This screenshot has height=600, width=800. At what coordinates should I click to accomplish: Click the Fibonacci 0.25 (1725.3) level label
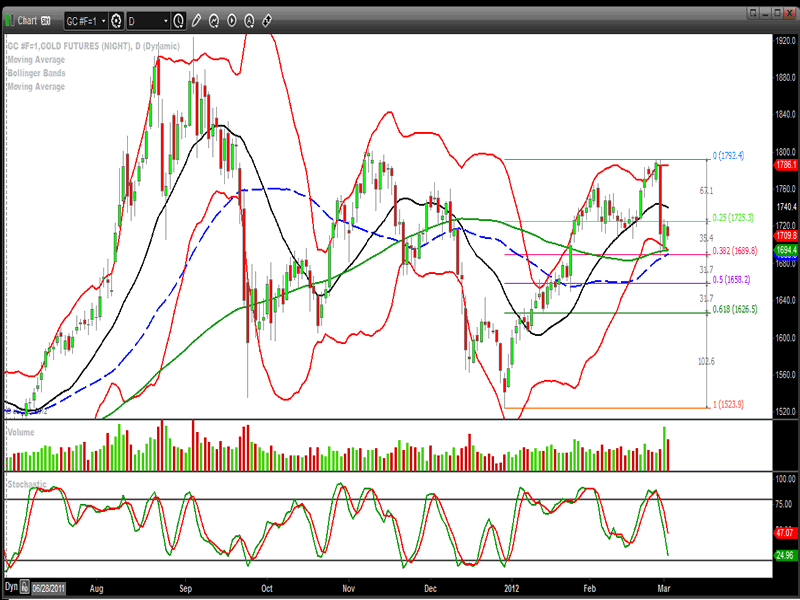[x=733, y=217]
